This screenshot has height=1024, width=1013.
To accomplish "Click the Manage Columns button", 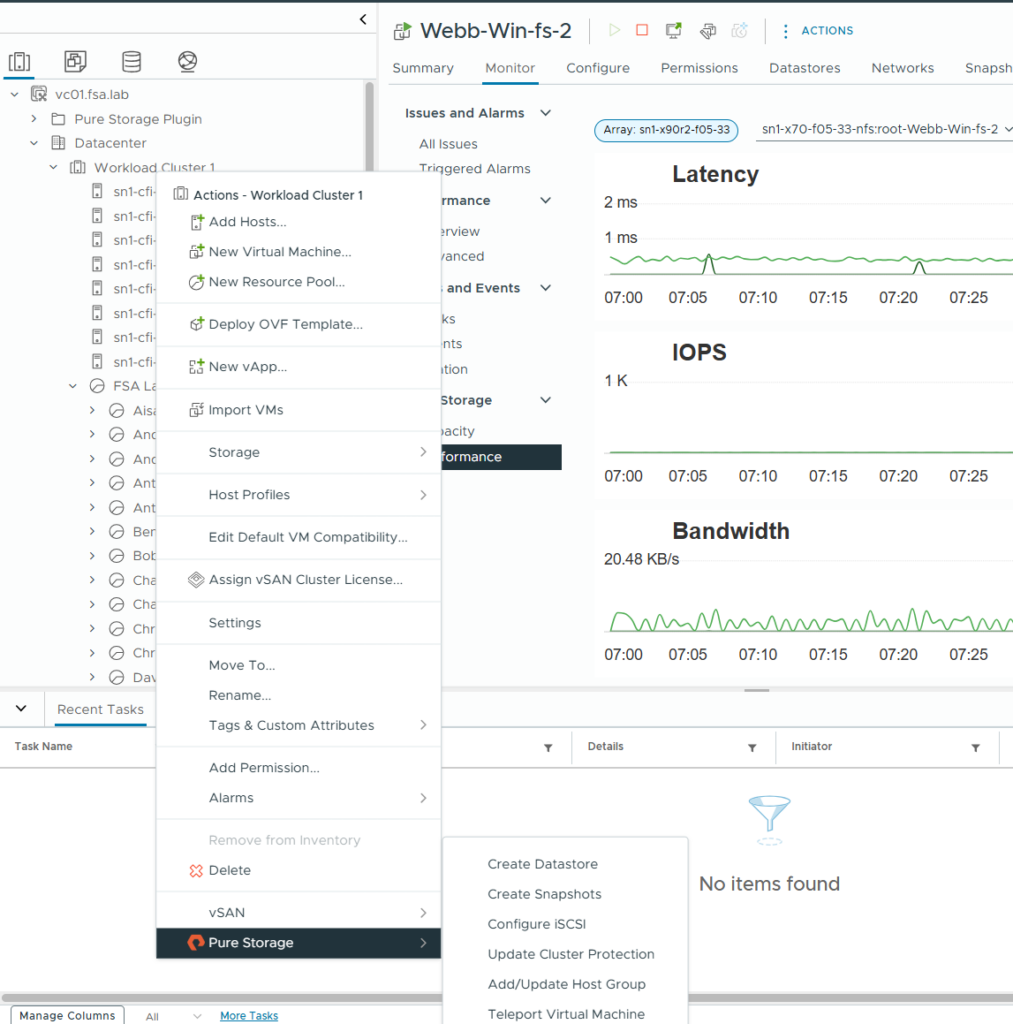I will pos(67,1016).
